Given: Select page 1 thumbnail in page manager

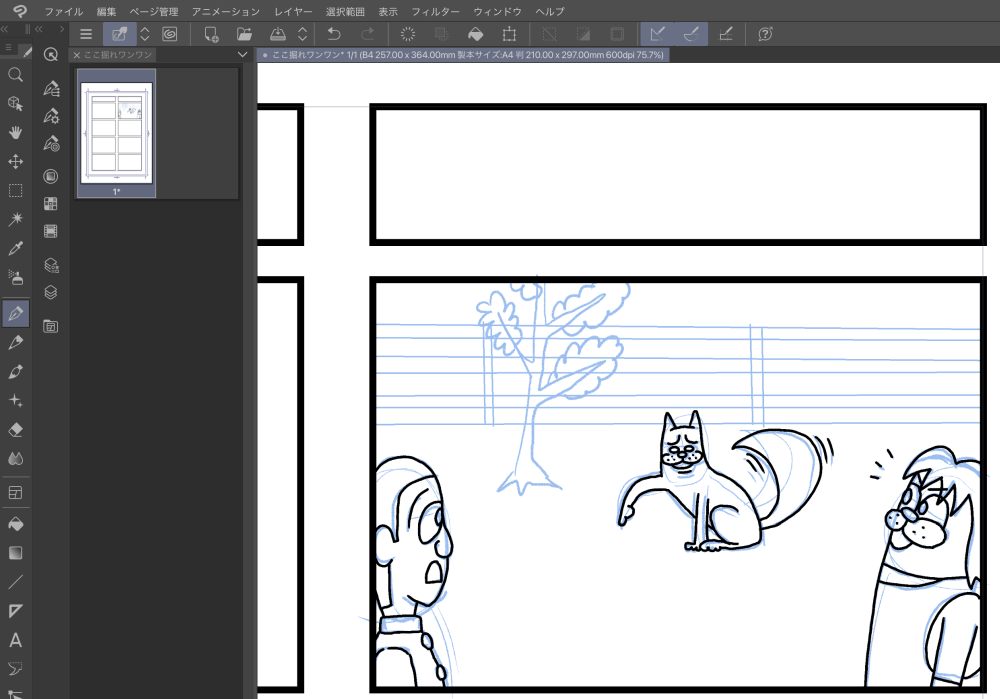Looking at the screenshot, I should 117,133.
